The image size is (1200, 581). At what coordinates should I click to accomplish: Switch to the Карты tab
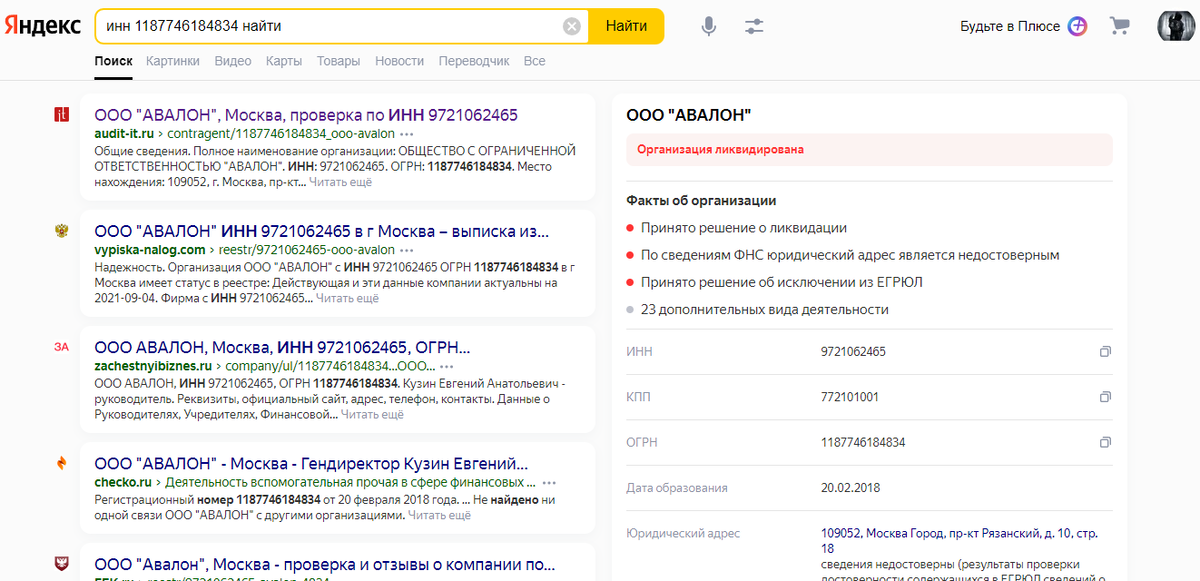click(x=284, y=61)
